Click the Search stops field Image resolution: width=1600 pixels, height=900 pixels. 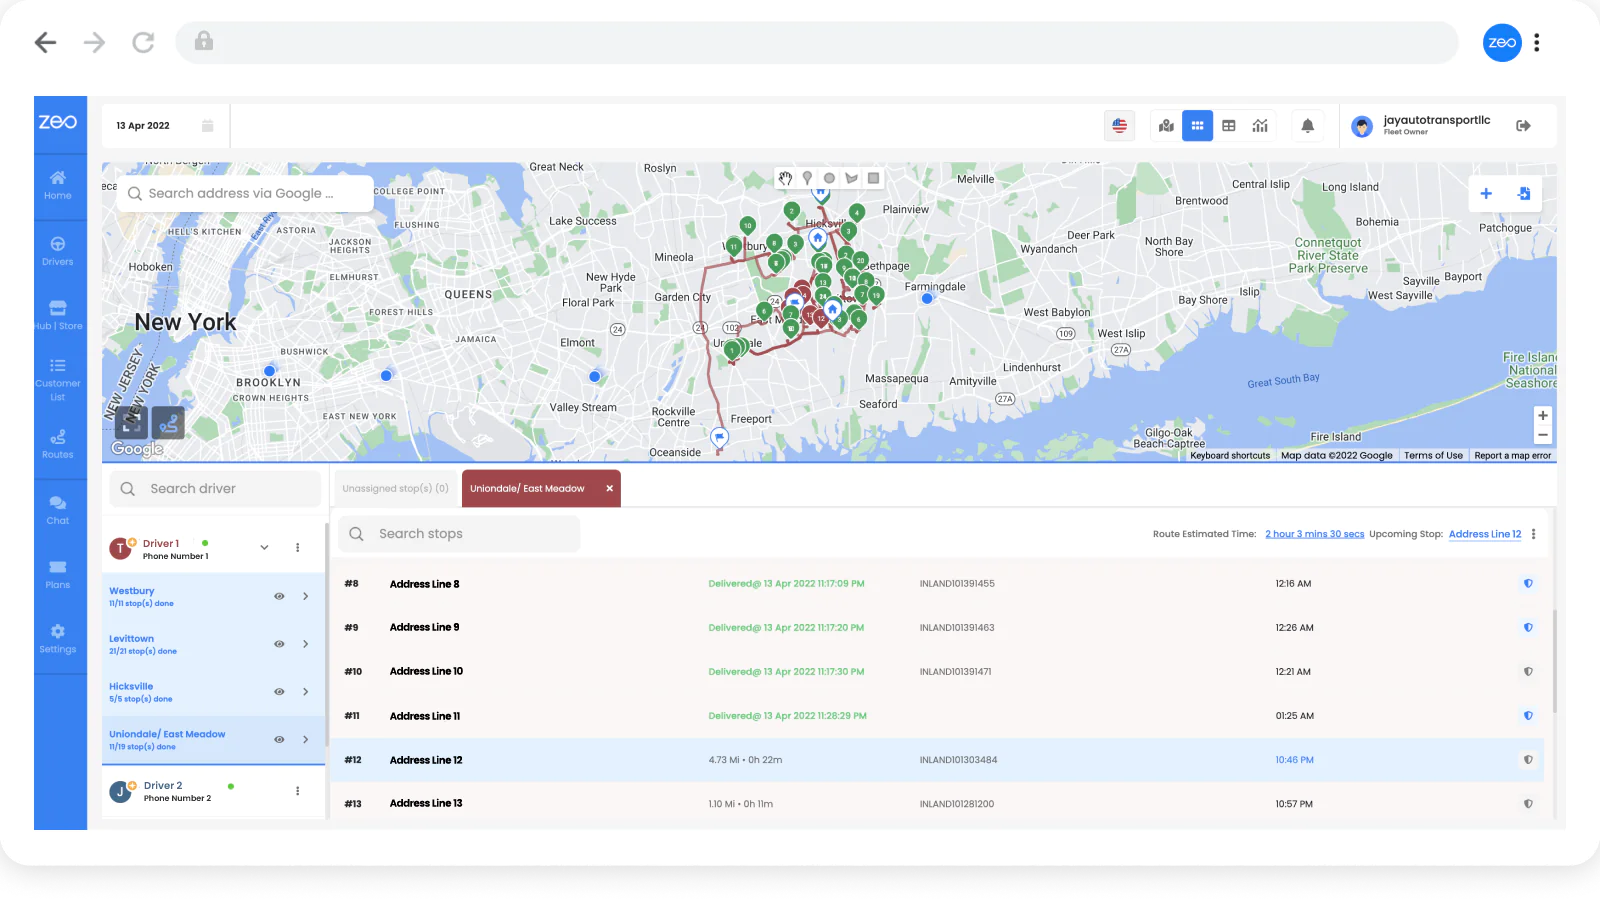click(x=459, y=534)
